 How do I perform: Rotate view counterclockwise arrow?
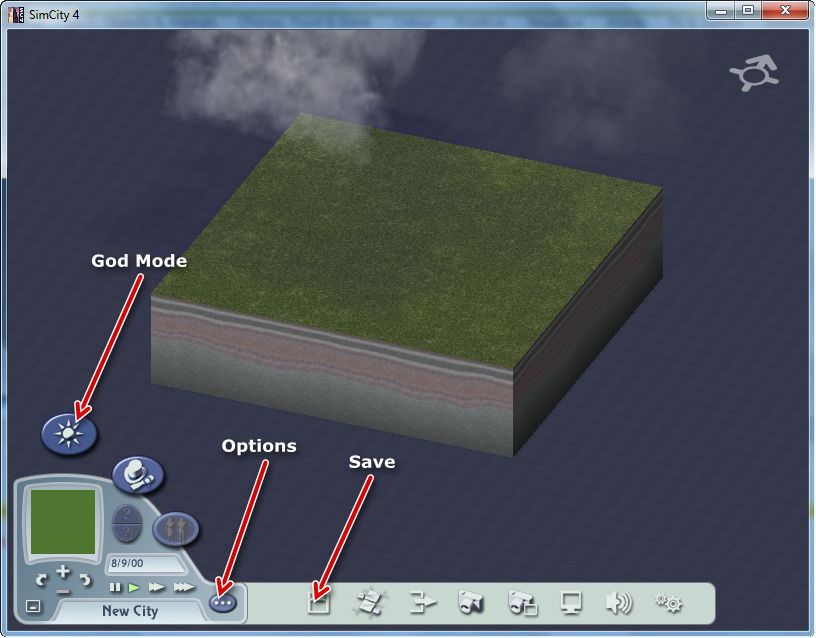[41, 579]
